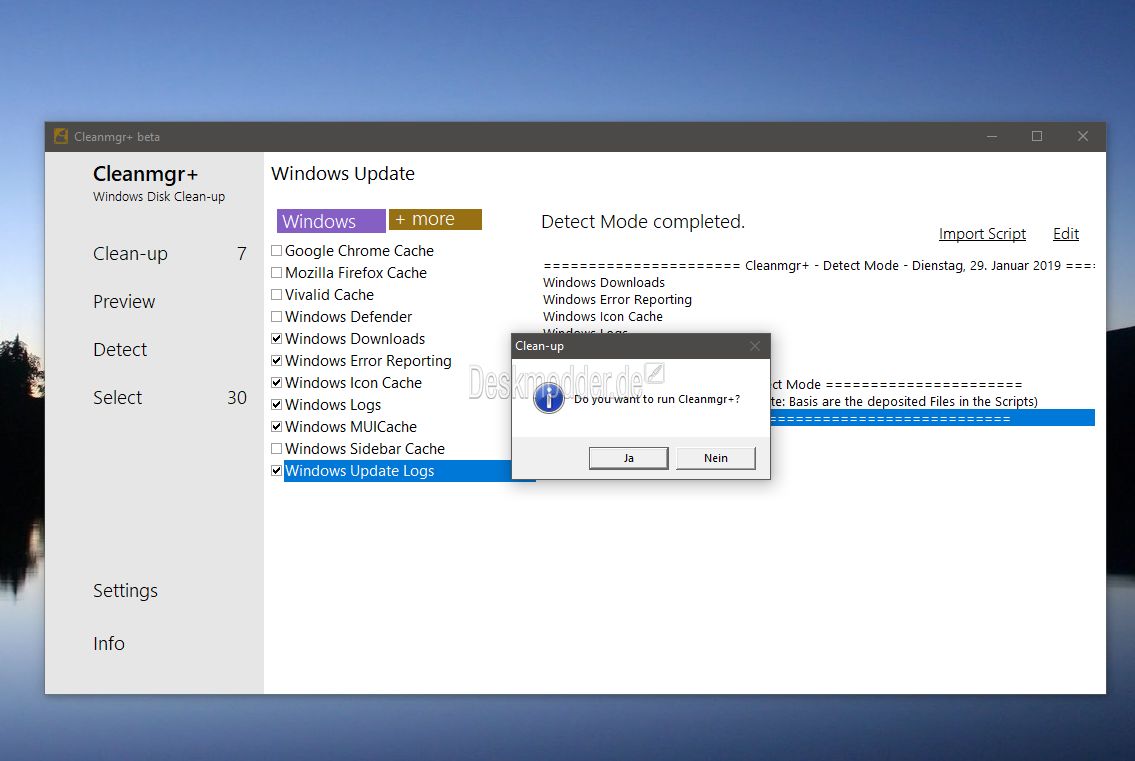Maximize the Cleanmgr+ beta window
The width and height of the screenshot is (1135, 761).
pos(1037,136)
